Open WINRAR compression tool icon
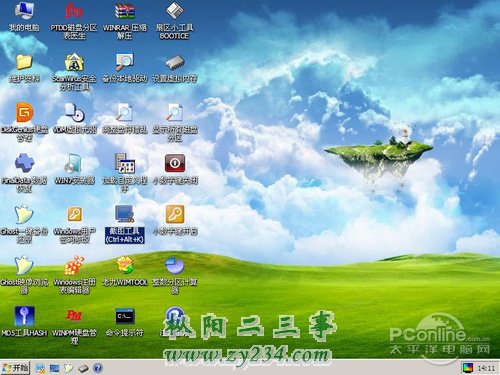Image resolution: width=500 pixels, height=375 pixels. [124, 11]
